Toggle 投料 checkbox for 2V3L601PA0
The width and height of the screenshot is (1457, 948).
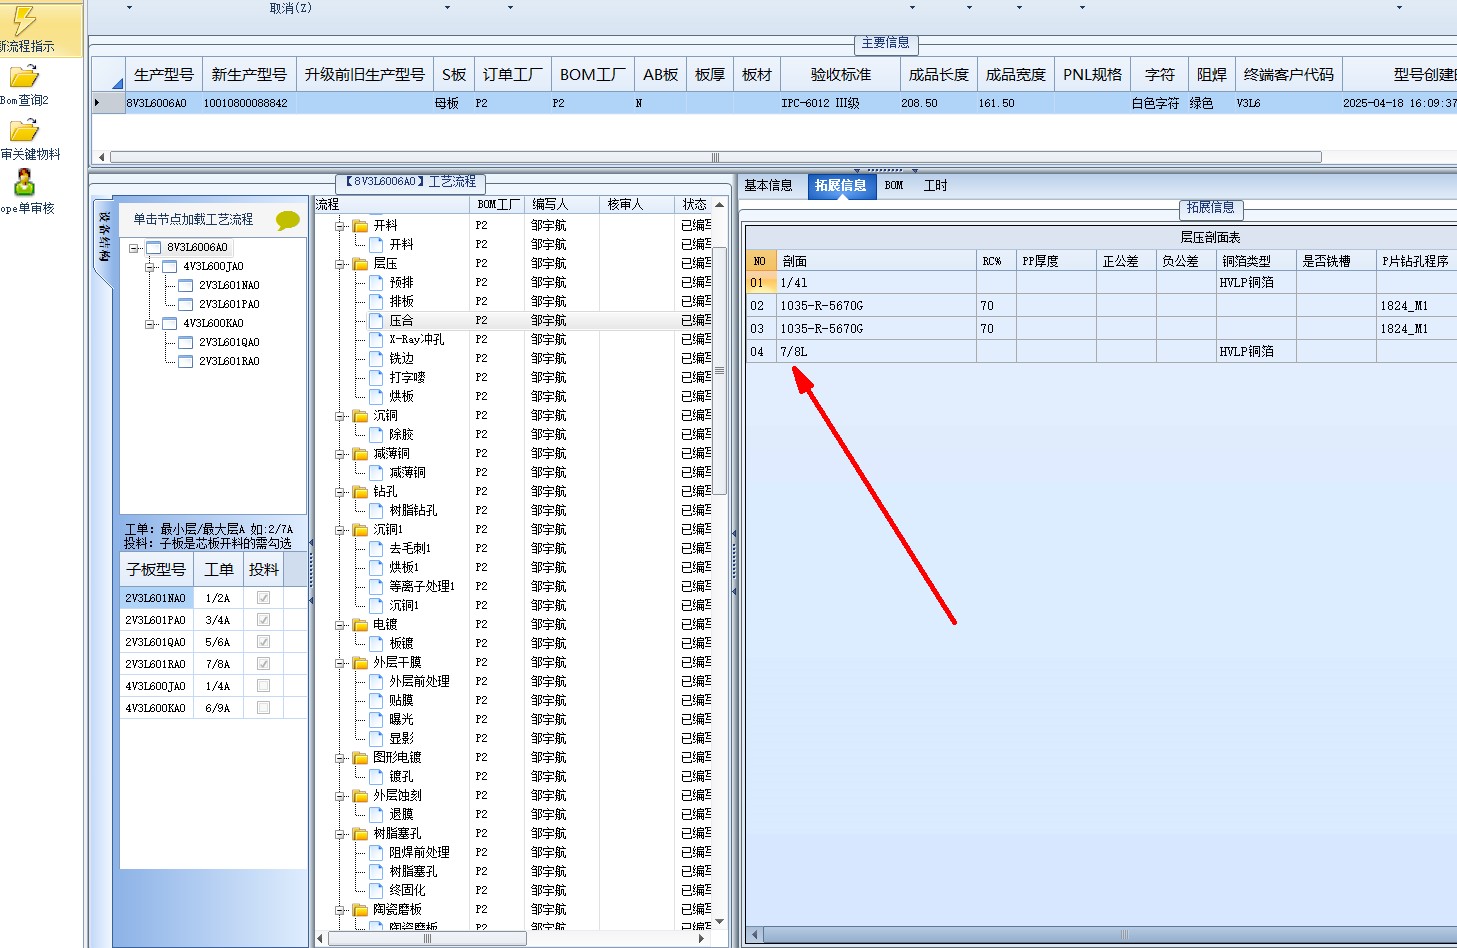click(263, 620)
